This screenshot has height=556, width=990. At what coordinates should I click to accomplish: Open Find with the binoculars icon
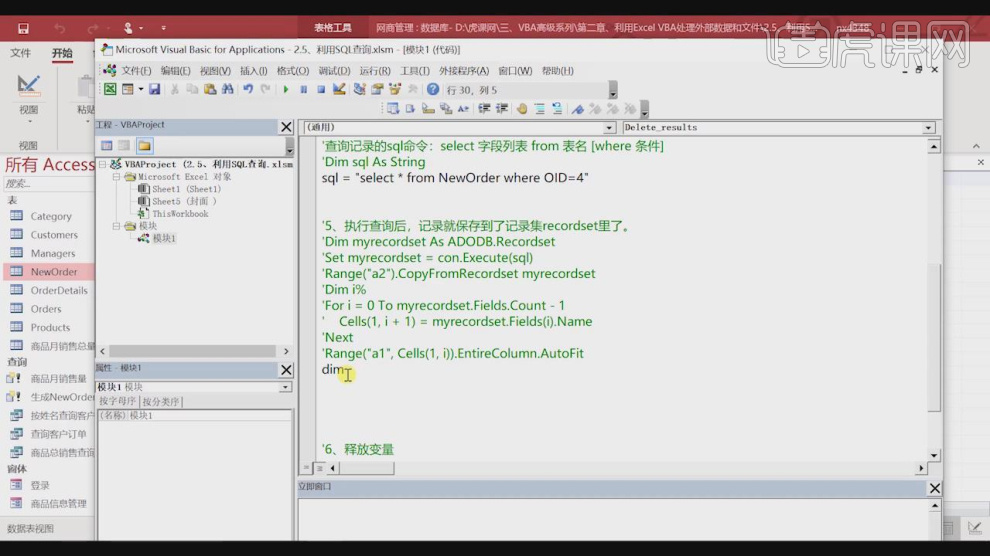tap(227, 90)
